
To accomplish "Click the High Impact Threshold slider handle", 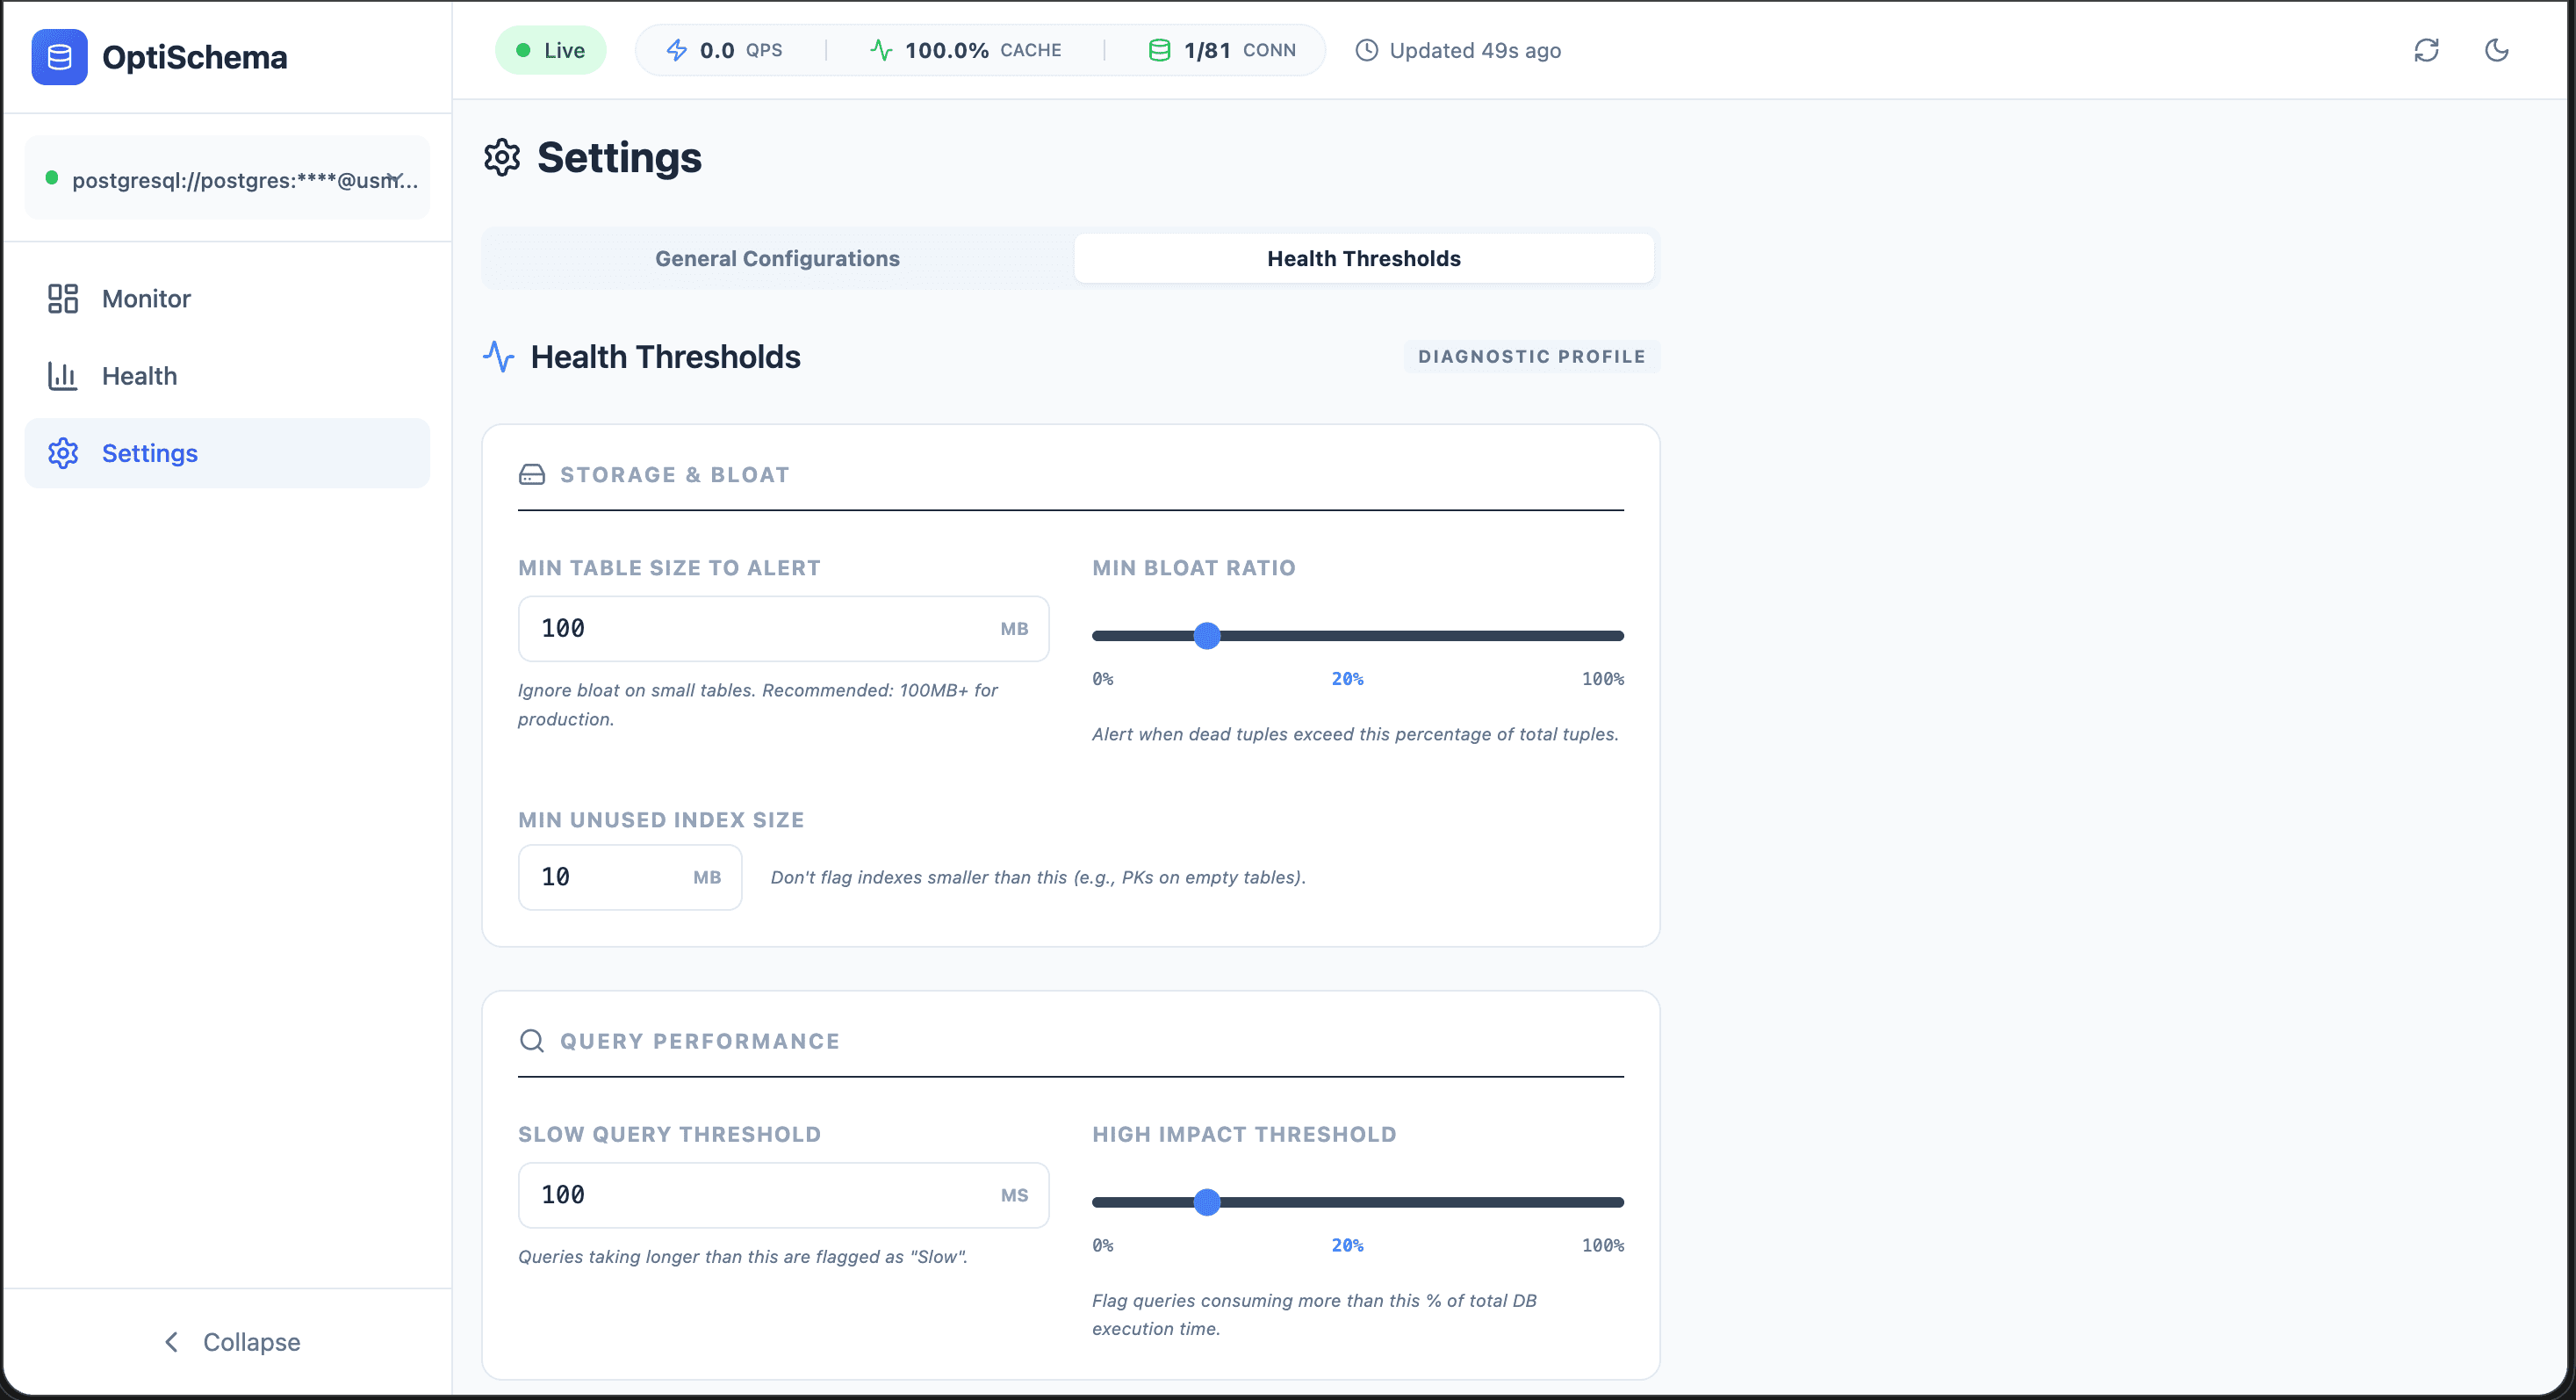I will click(x=1207, y=1202).
